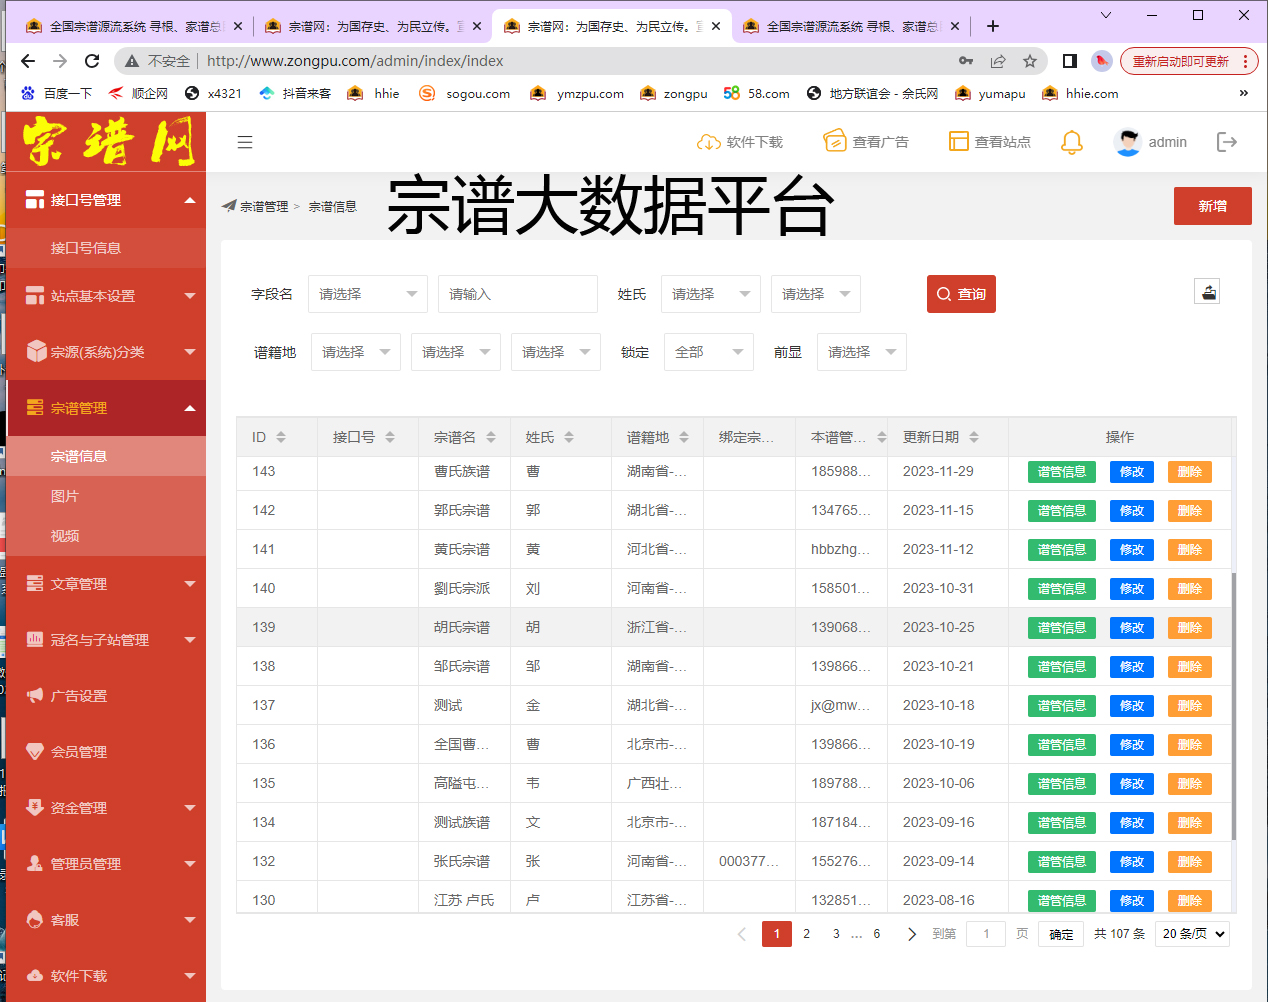Select 图片 under the 宗谱管理 menu
Screen dimensions: 1268x1002
103,496
